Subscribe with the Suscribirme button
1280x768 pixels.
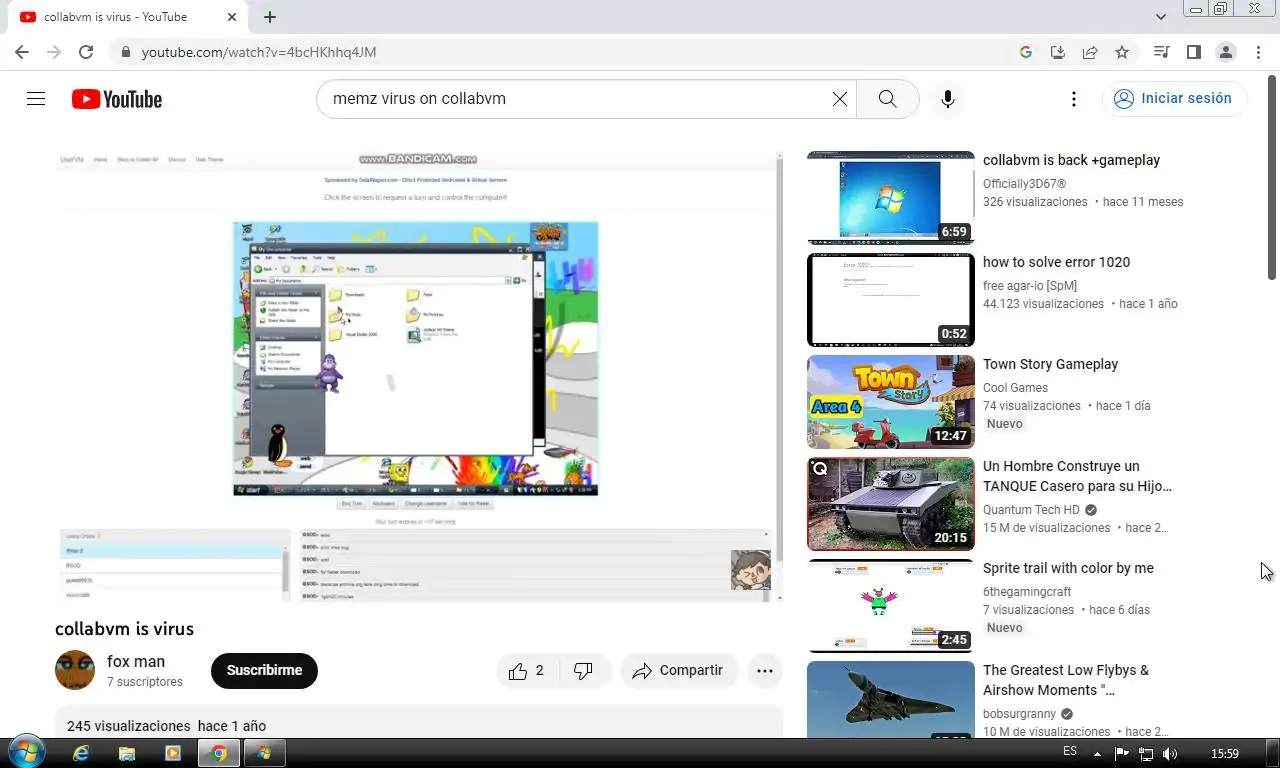[264, 671]
